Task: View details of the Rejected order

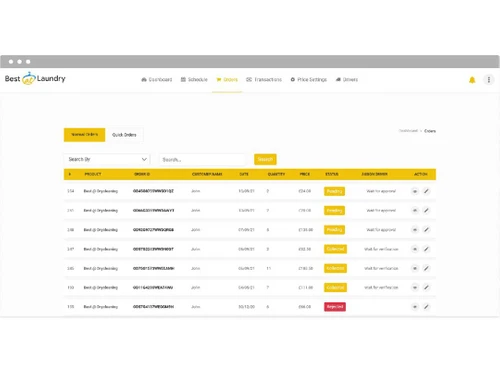Action: (x=415, y=307)
